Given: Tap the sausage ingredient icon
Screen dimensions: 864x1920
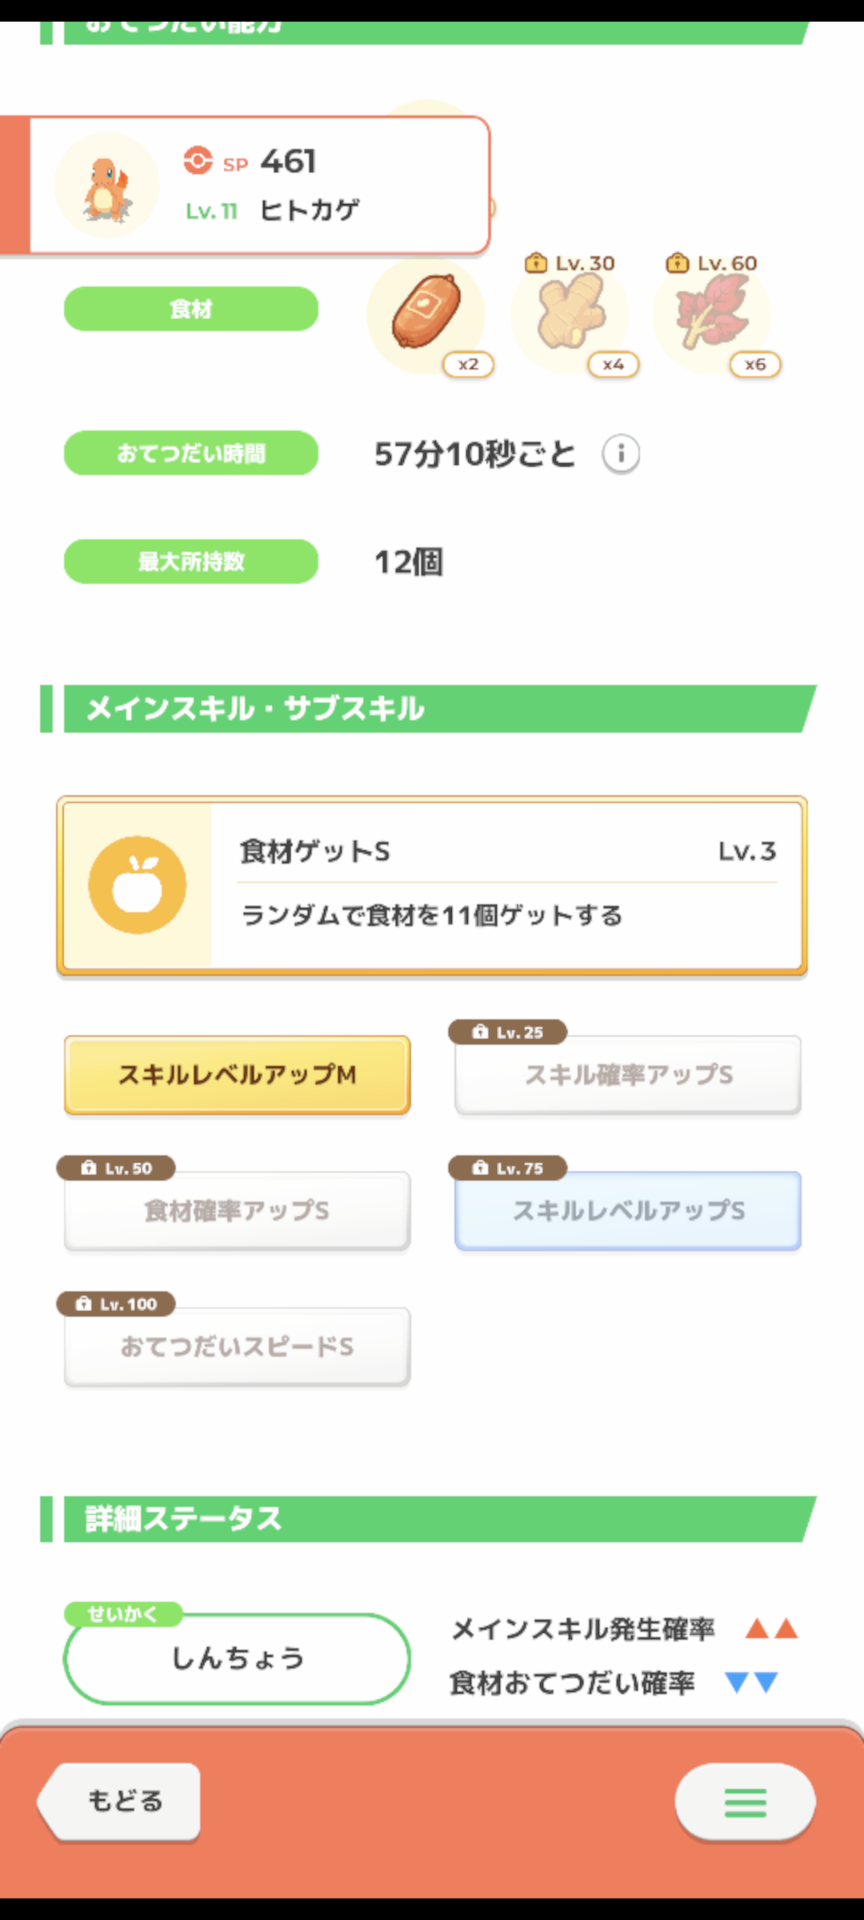Looking at the screenshot, I should coord(426,314).
